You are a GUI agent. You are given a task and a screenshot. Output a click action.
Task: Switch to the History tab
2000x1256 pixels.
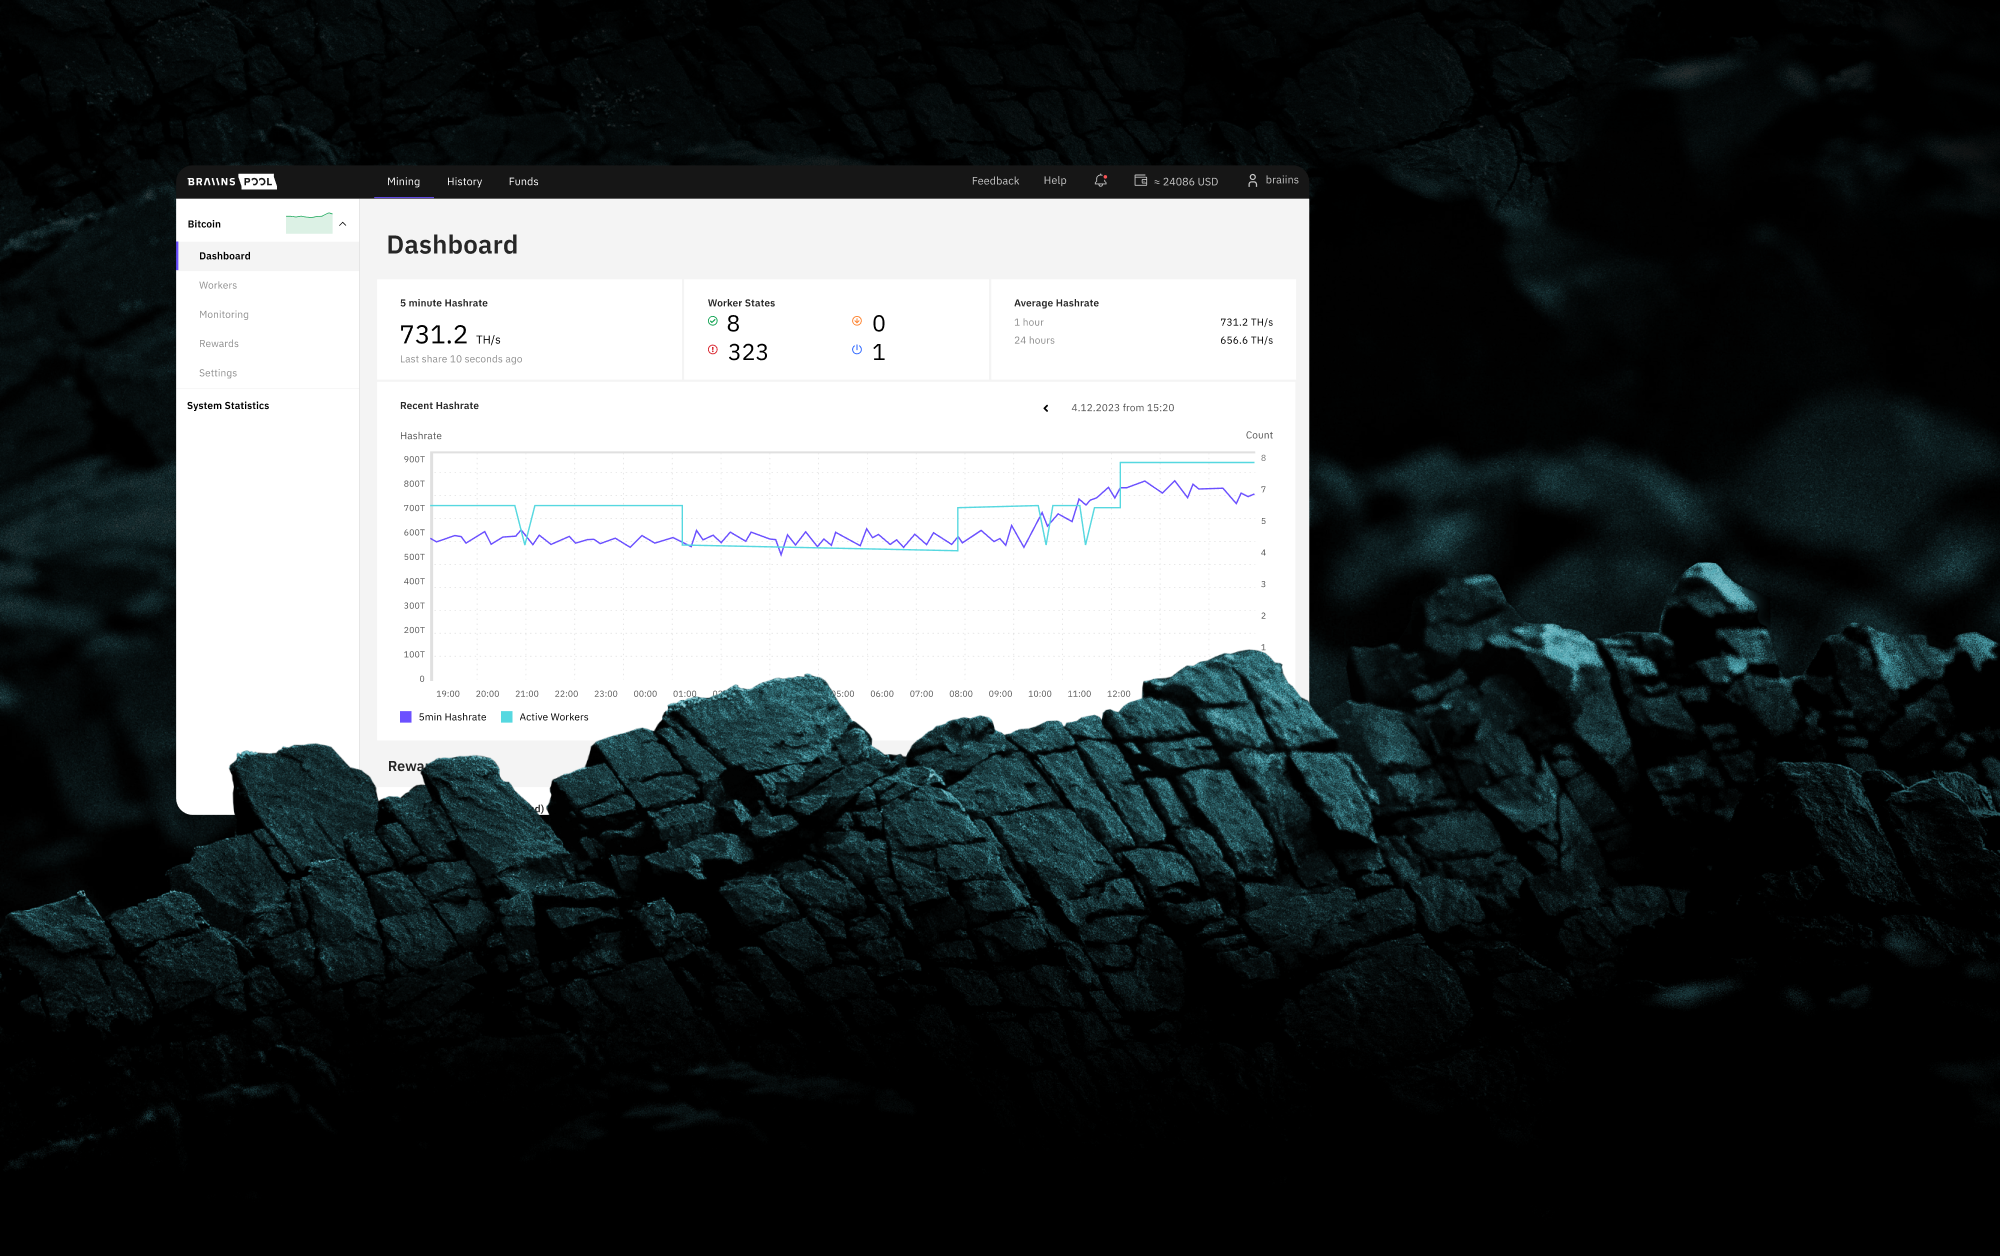[464, 182]
